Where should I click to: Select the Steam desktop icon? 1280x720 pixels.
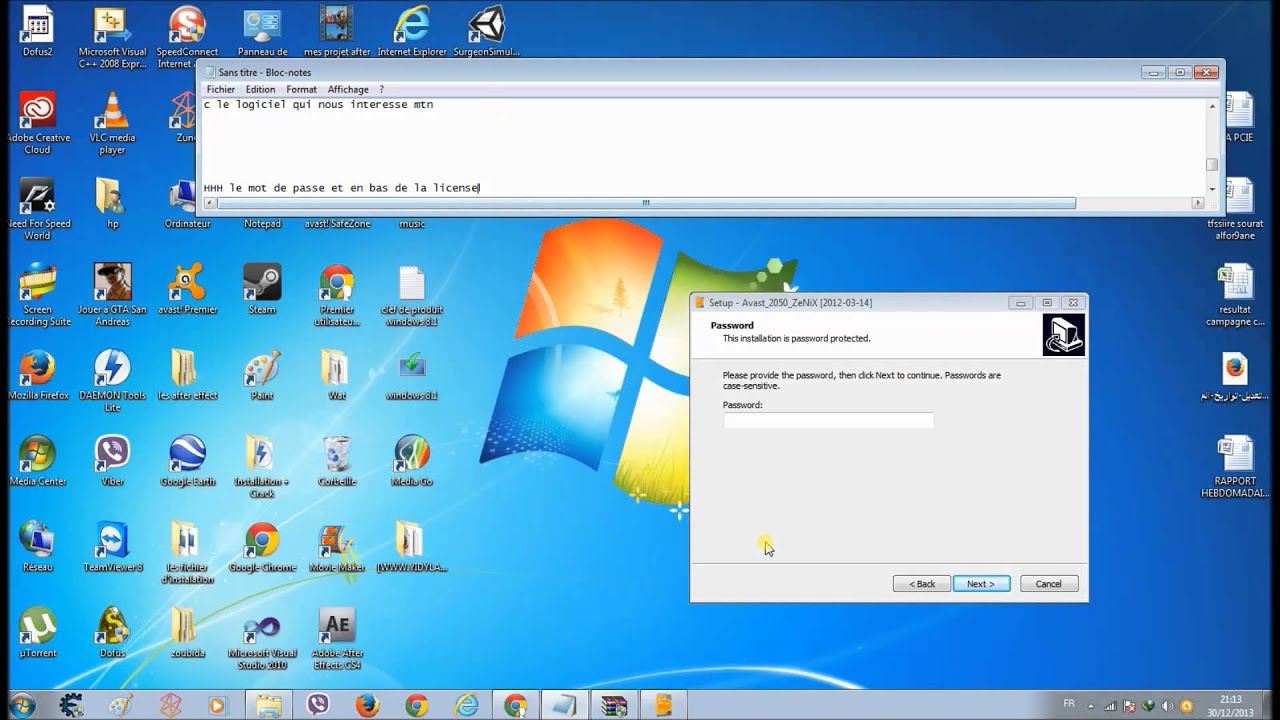coord(262,289)
